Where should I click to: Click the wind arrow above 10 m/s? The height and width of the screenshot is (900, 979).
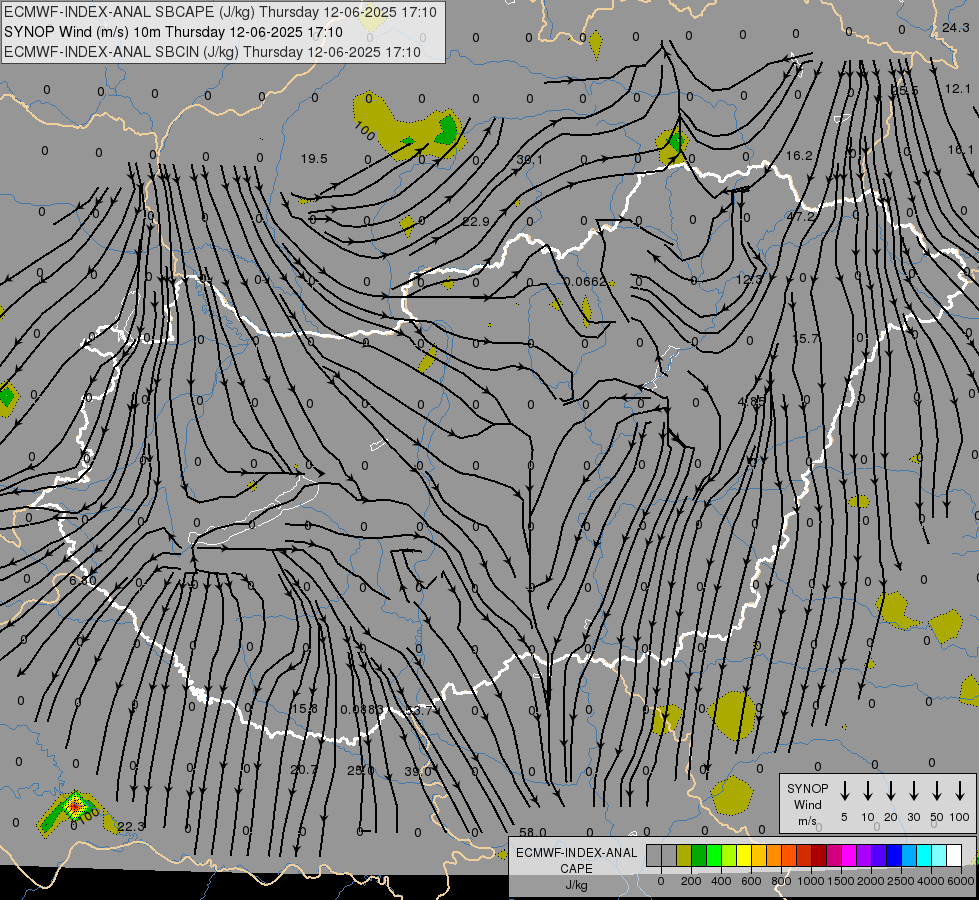tap(867, 791)
